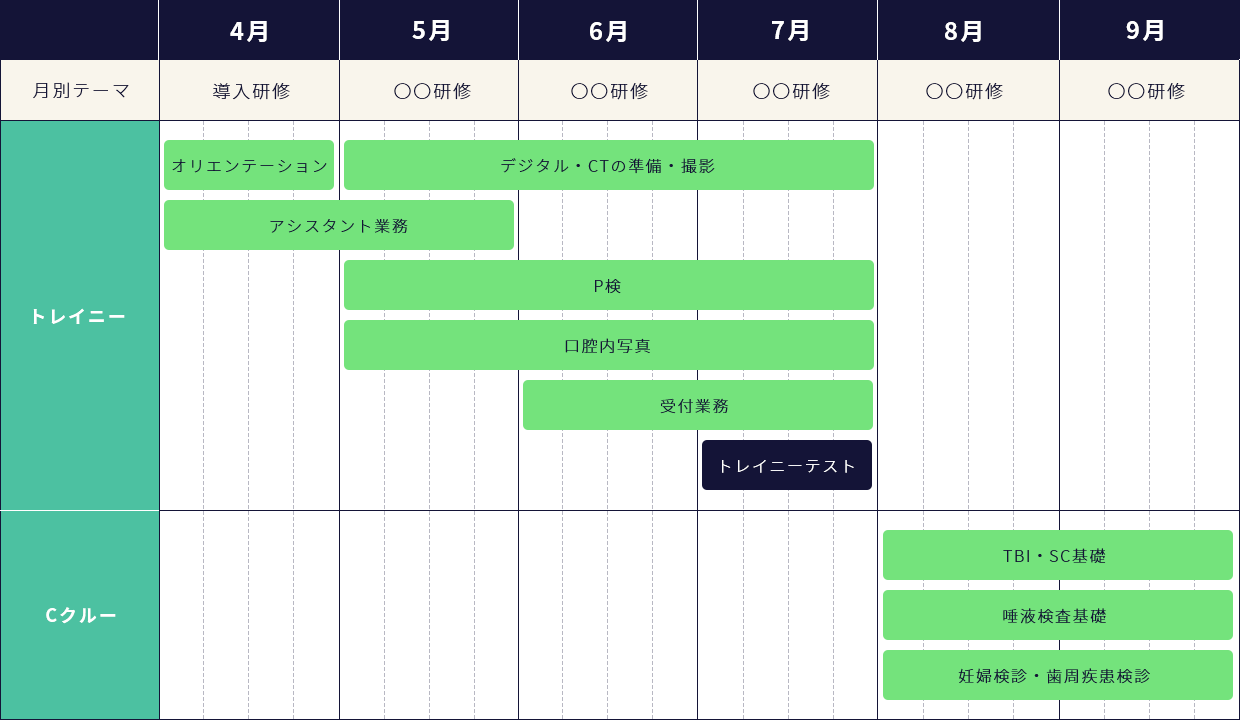Select the 4月 column header
1240x720 pixels.
249,30
